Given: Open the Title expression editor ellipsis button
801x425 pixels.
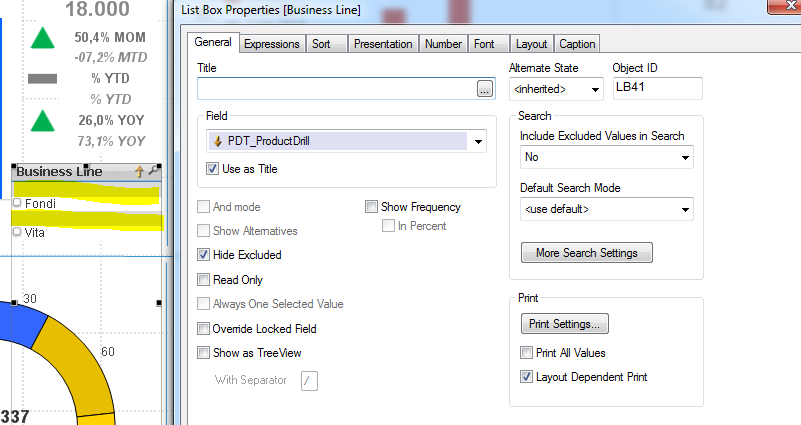Looking at the screenshot, I should coord(485,90).
